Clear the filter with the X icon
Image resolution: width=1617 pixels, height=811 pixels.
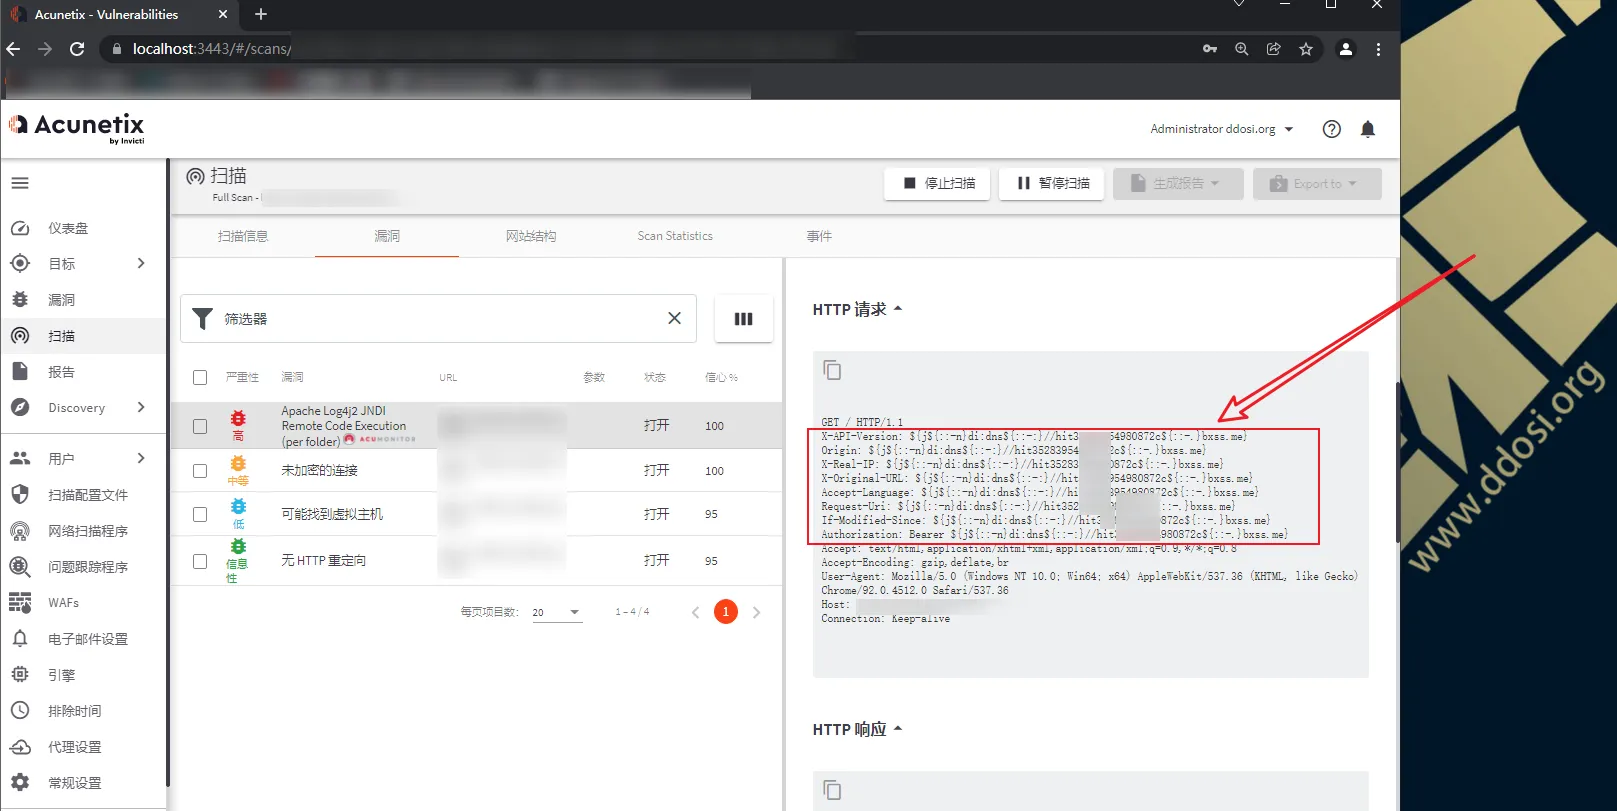pos(674,318)
